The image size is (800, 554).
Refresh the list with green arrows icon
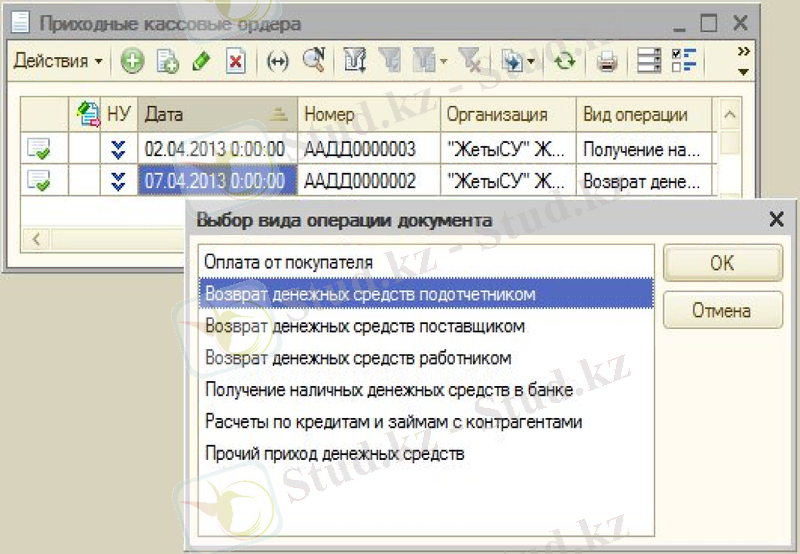565,62
